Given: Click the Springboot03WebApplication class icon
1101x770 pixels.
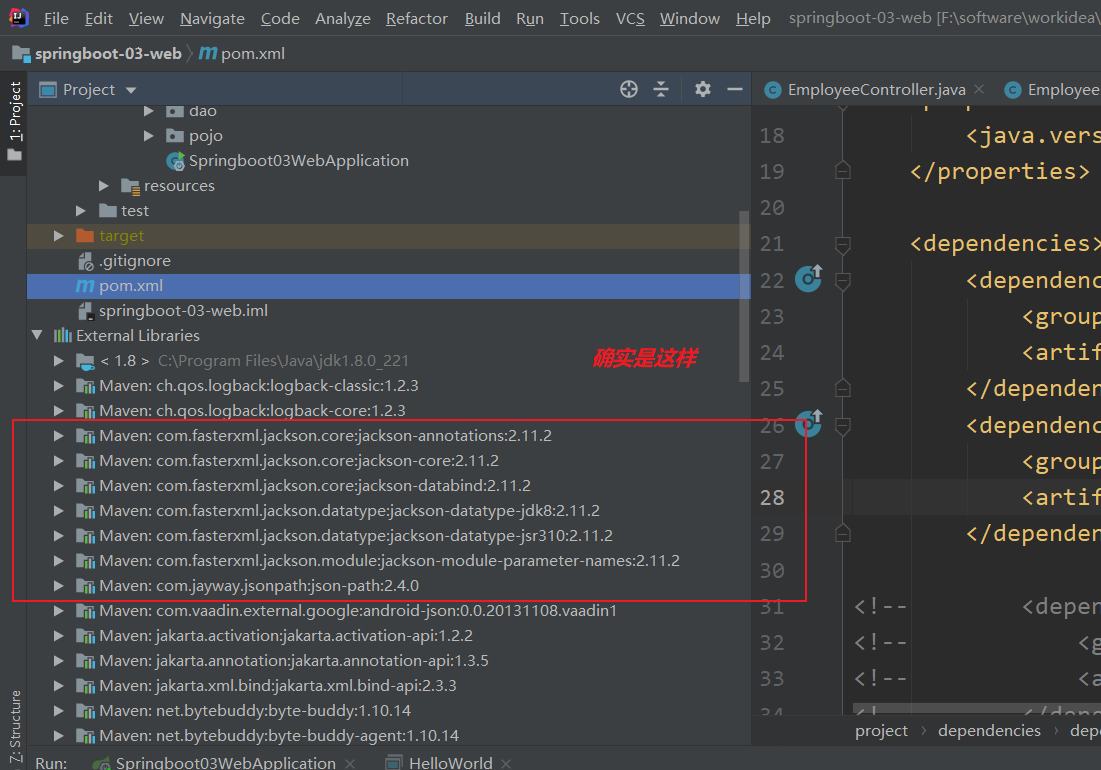Looking at the screenshot, I should pyautogui.click(x=175, y=161).
